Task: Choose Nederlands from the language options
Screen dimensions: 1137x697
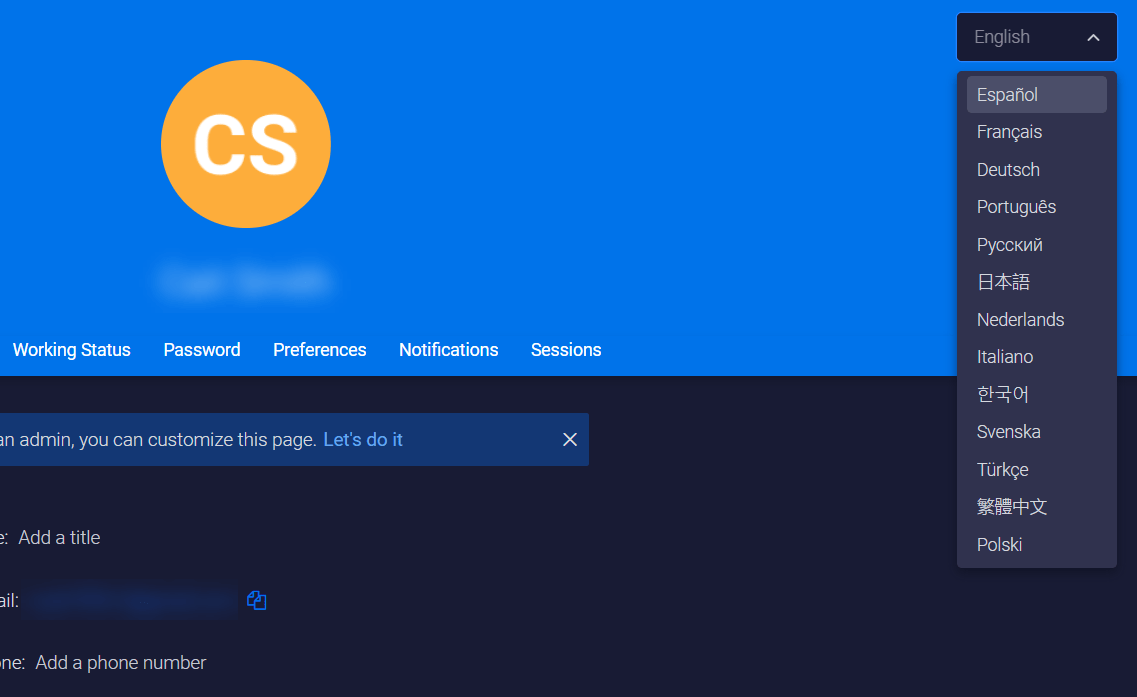Action: (x=1020, y=319)
